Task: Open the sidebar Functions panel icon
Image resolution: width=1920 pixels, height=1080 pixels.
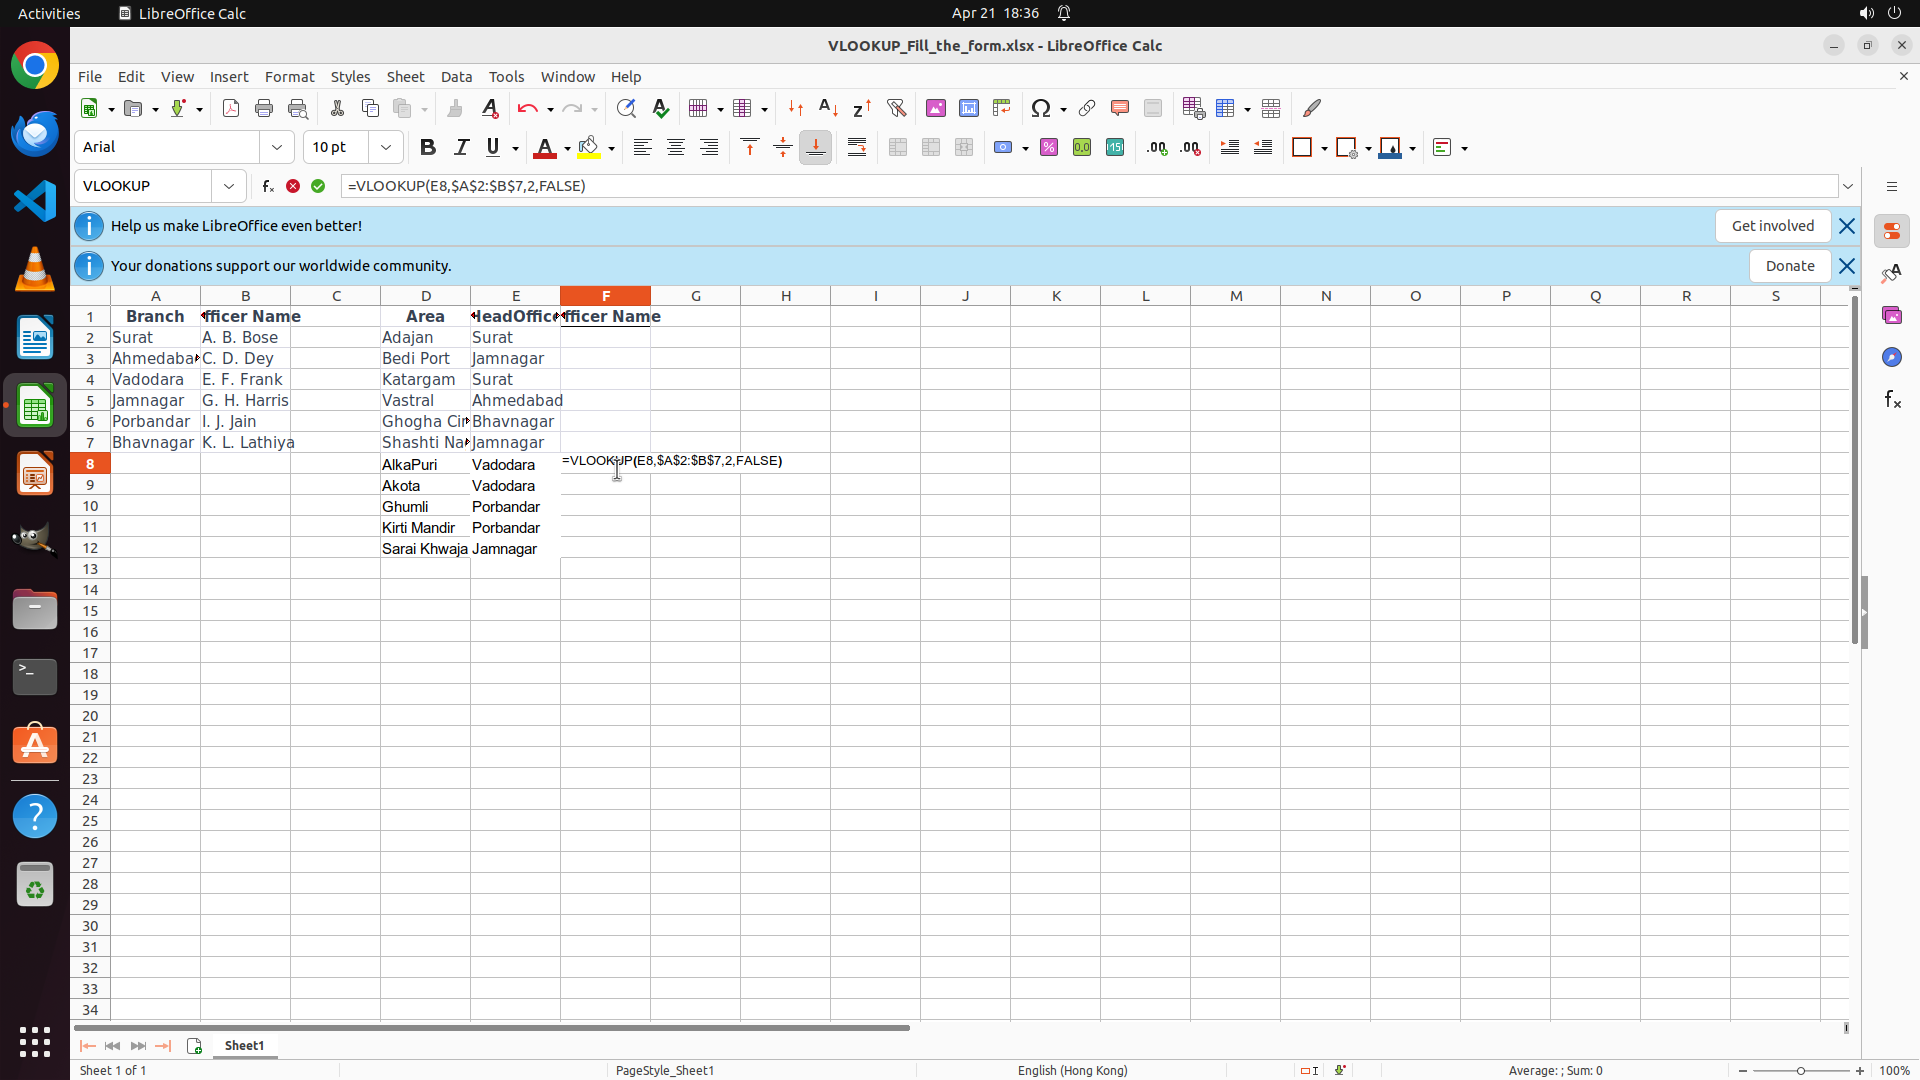Action: [1892, 400]
